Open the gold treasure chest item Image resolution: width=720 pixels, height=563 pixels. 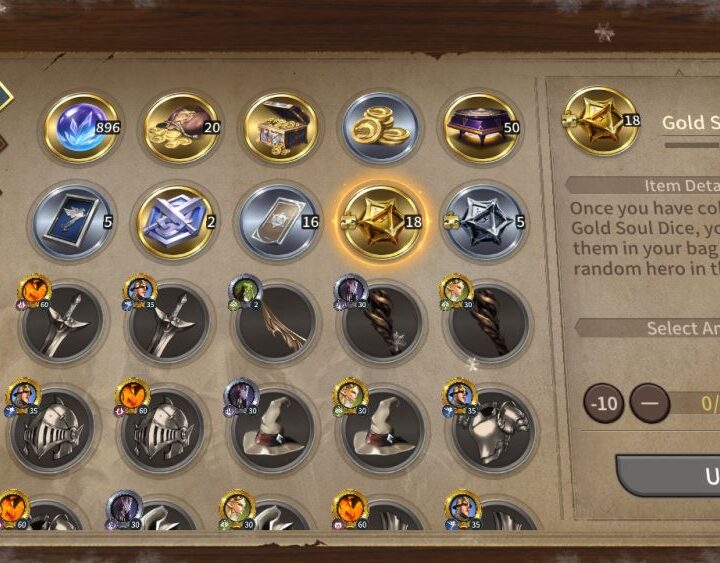281,127
